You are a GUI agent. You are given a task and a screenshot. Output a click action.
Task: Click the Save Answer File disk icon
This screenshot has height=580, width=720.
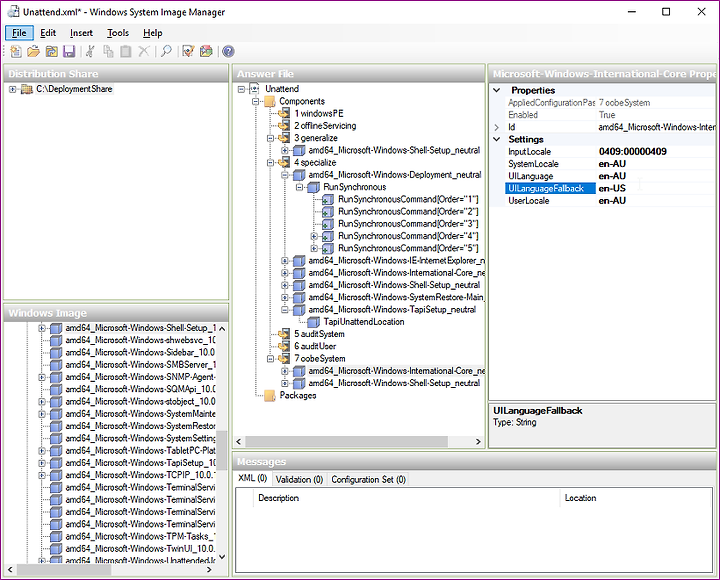(x=69, y=51)
